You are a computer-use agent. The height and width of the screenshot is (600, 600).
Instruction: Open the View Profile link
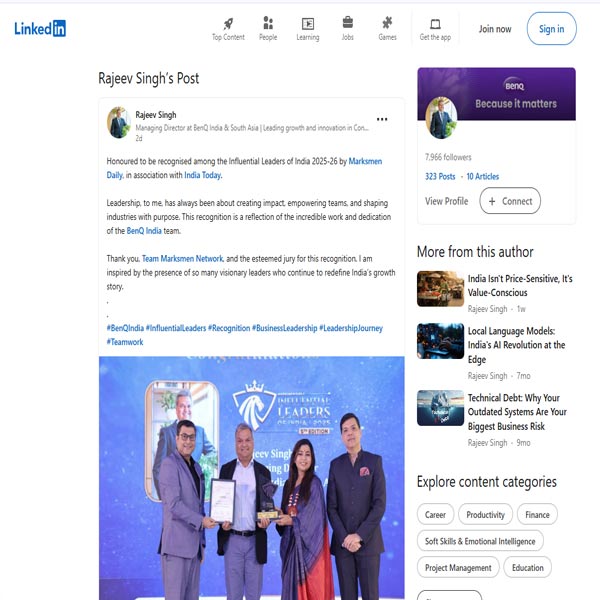[446, 201]
